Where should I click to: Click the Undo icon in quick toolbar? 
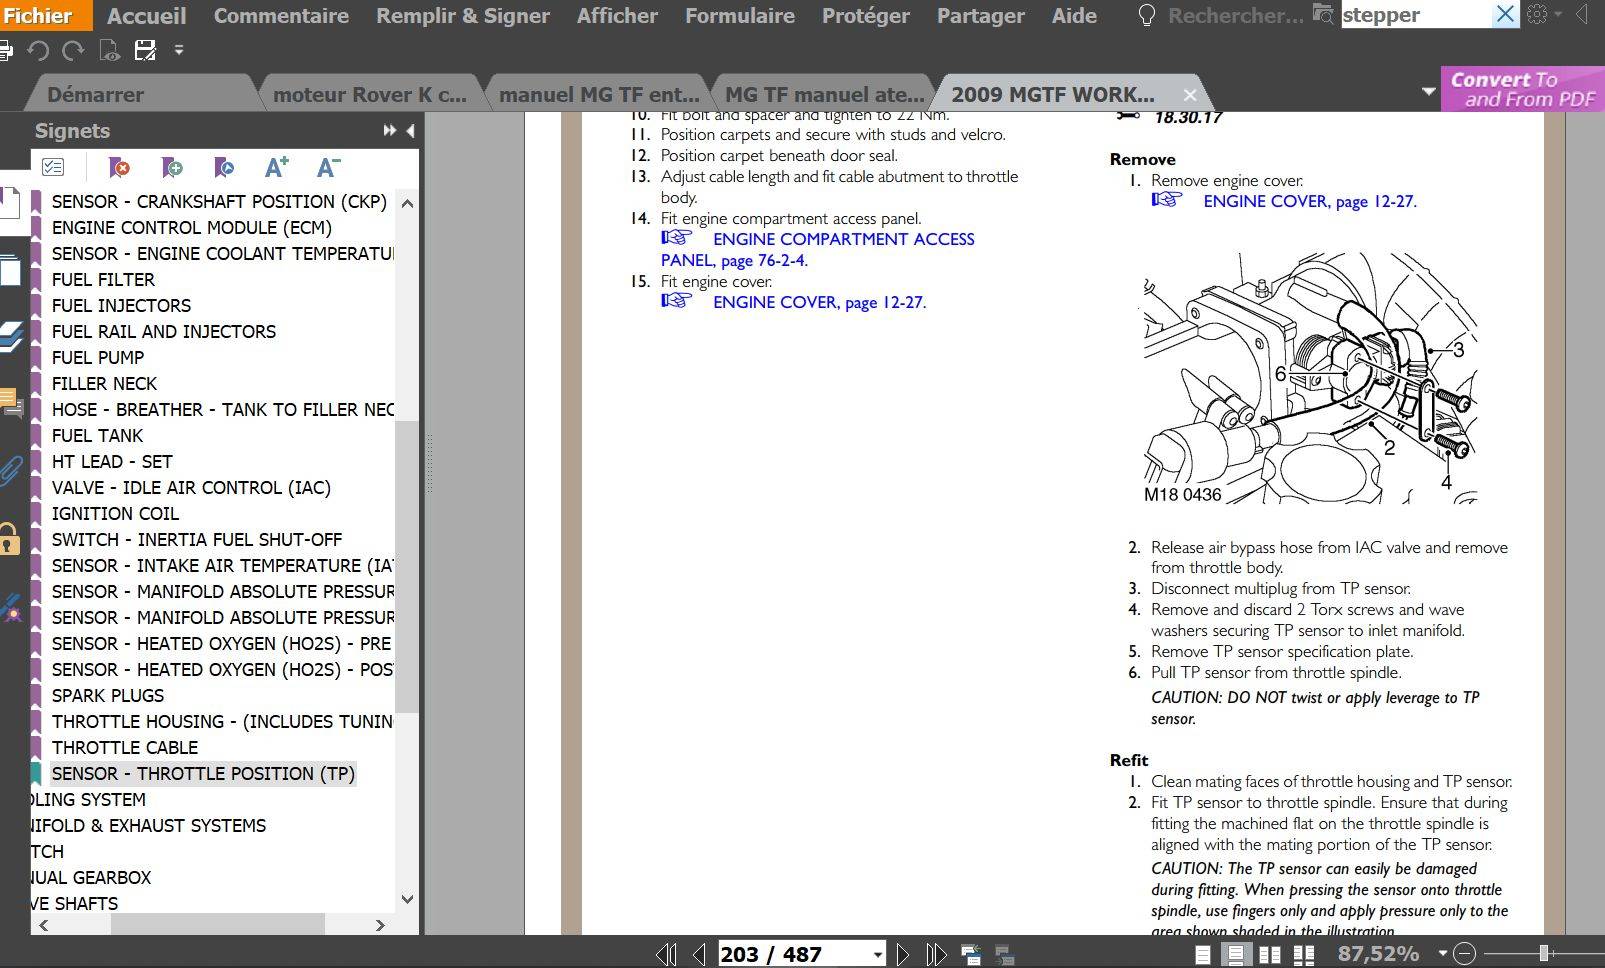37,50
